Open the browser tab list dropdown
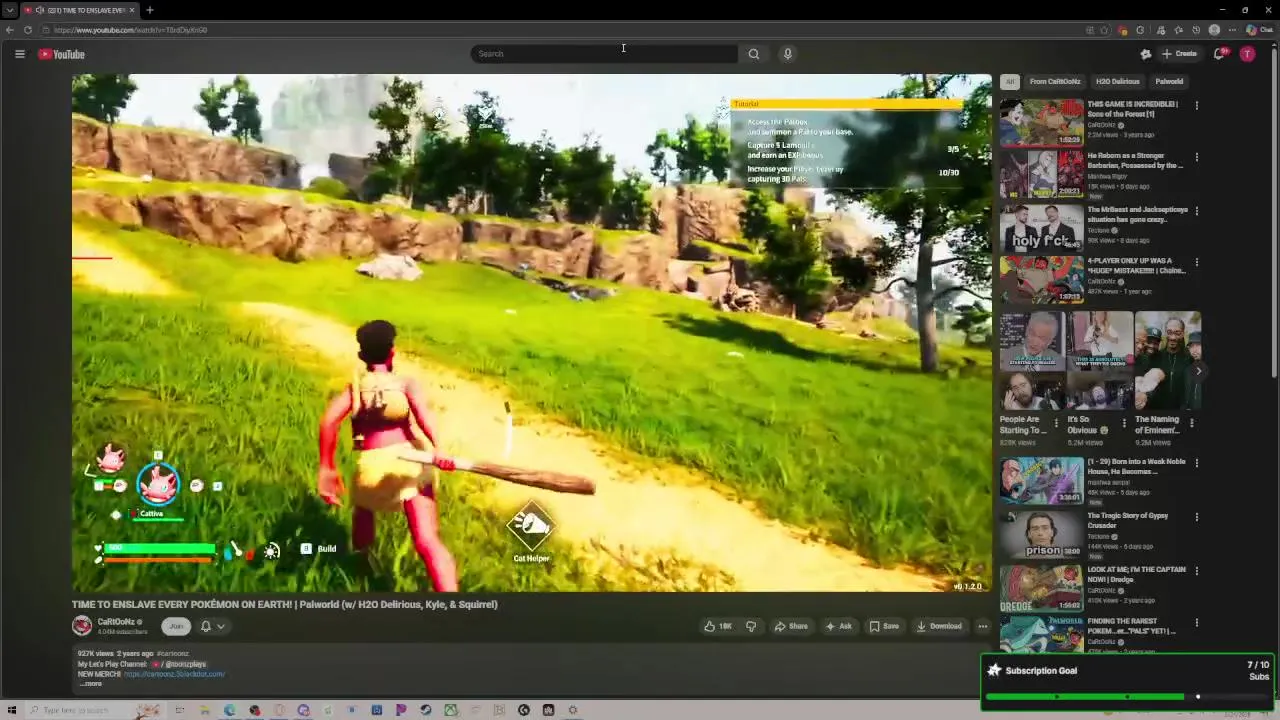Viewport: 1280px width, 720px height. tap(9, 10)
